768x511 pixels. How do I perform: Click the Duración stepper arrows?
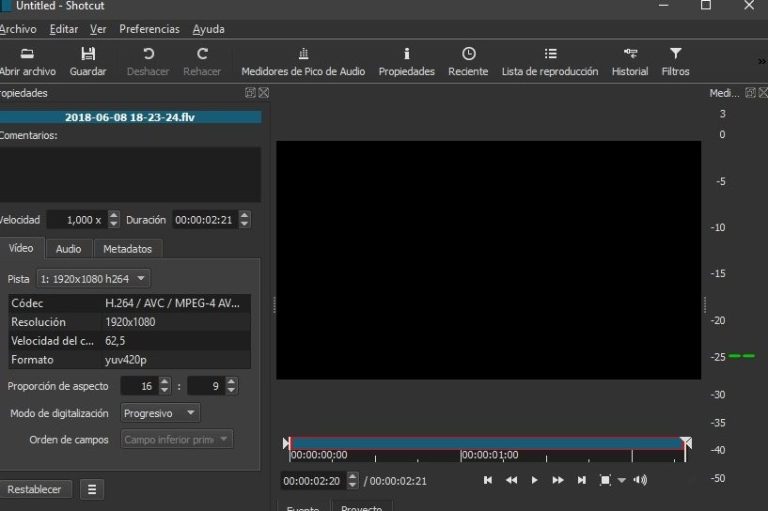tap(244, 219)
